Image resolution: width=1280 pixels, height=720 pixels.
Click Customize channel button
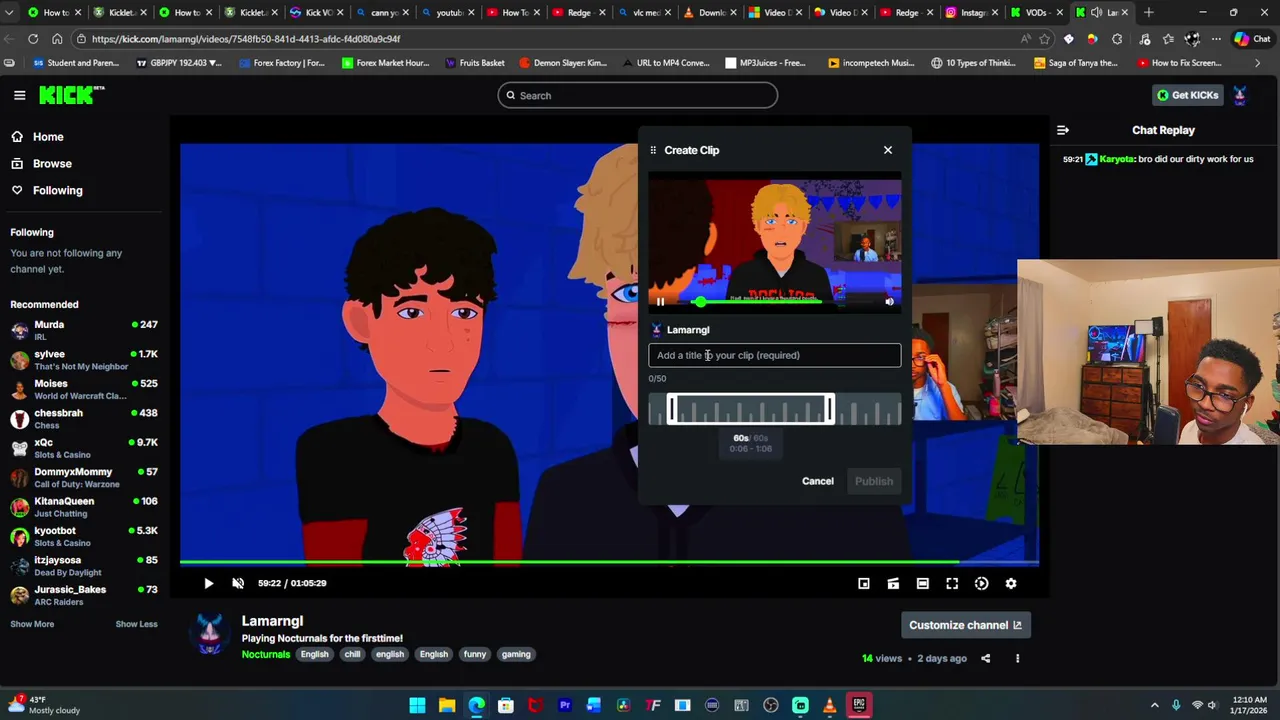pyautogui.click(x=965, y=625)
